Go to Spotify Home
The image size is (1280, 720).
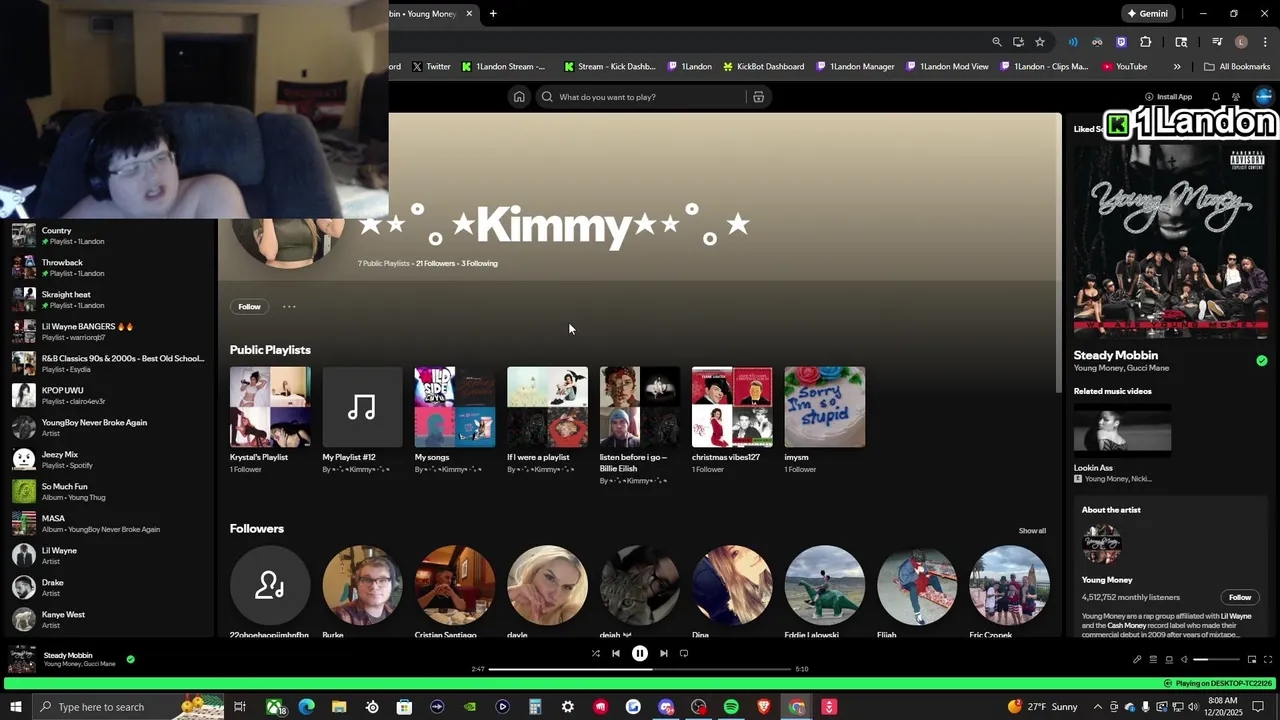[x=519, y=97]
